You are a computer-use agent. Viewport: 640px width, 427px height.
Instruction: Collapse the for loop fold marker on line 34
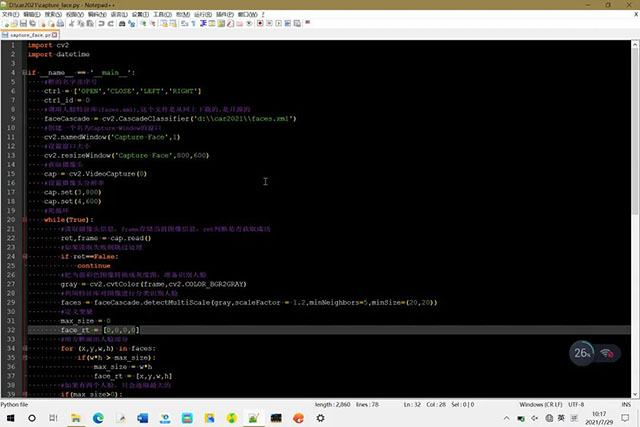24,348
